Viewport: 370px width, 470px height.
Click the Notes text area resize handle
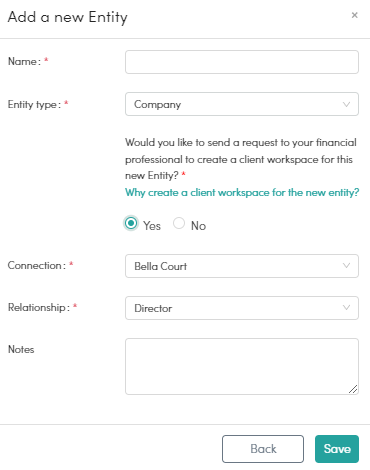click(353, 389)
